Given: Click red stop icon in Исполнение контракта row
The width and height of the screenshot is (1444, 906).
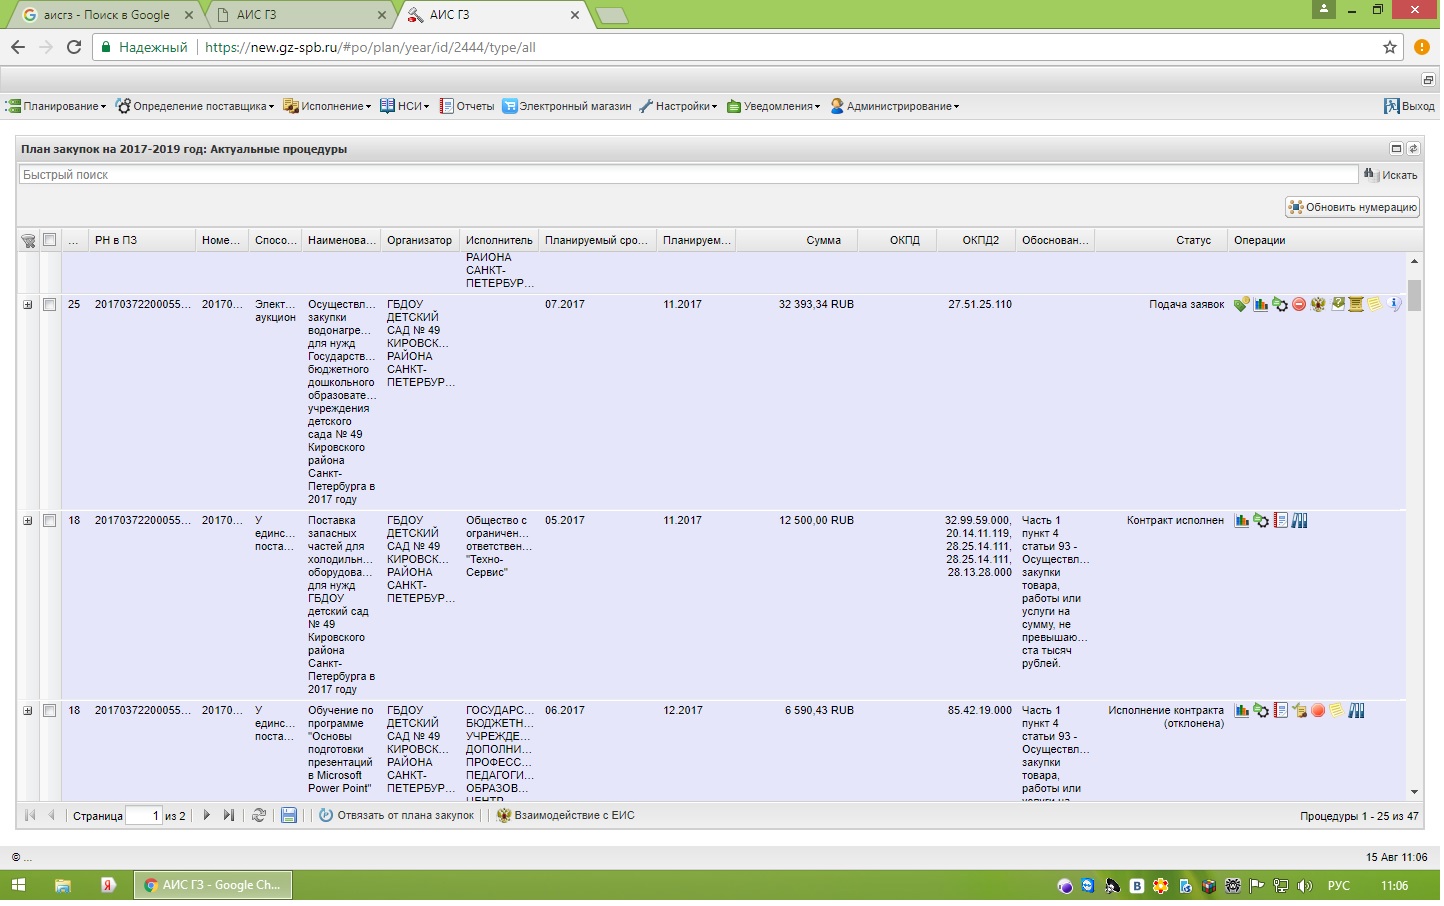Looking at the screenshot, I should pyautogui.click(x=1318, y=711).
